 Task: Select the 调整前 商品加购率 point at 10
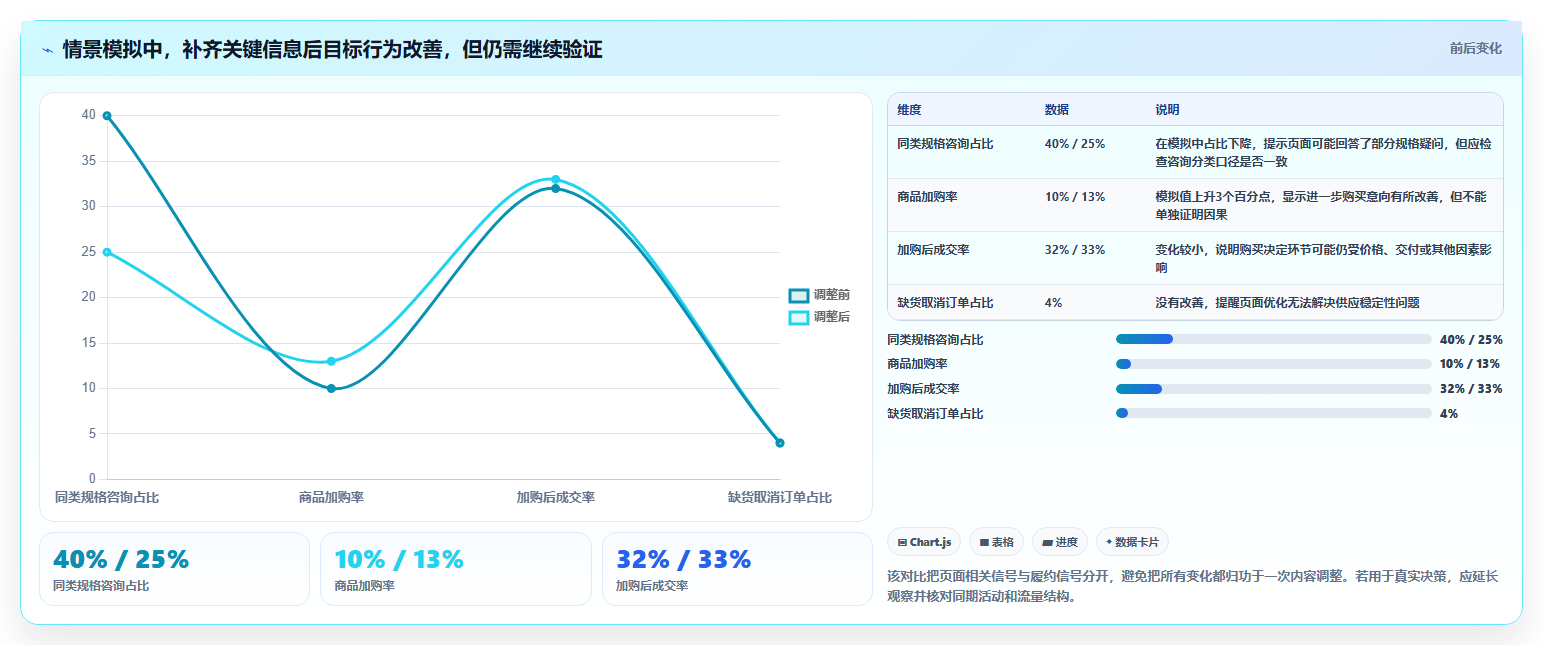[x=331, y=388]
